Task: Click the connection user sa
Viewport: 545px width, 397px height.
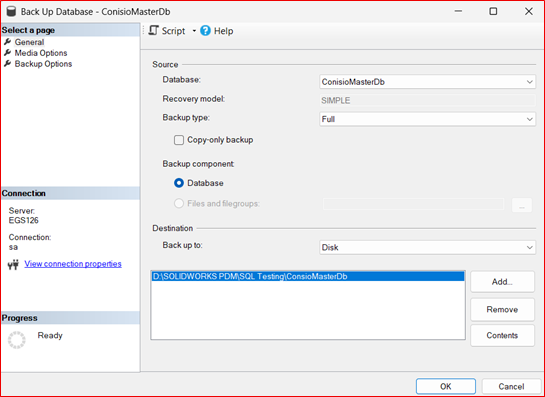Action: (x=13, y=247)
